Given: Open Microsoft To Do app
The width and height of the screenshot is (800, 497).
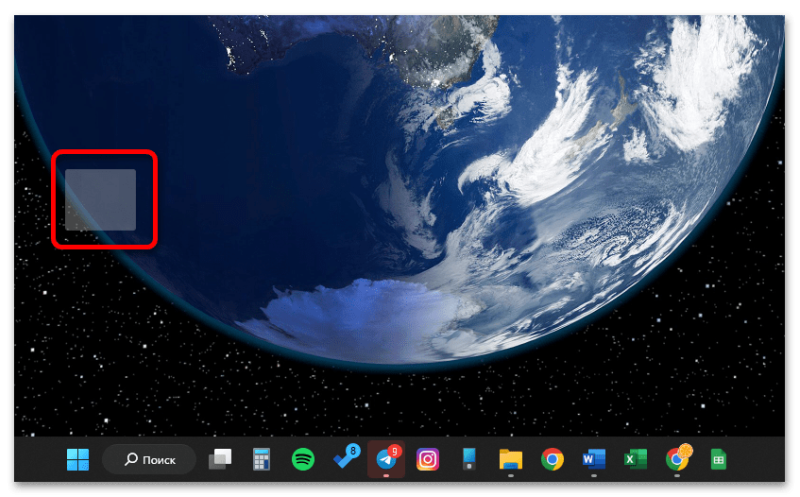Looking at the screenshot, I should pyautogui.click(x=345, y=460).
